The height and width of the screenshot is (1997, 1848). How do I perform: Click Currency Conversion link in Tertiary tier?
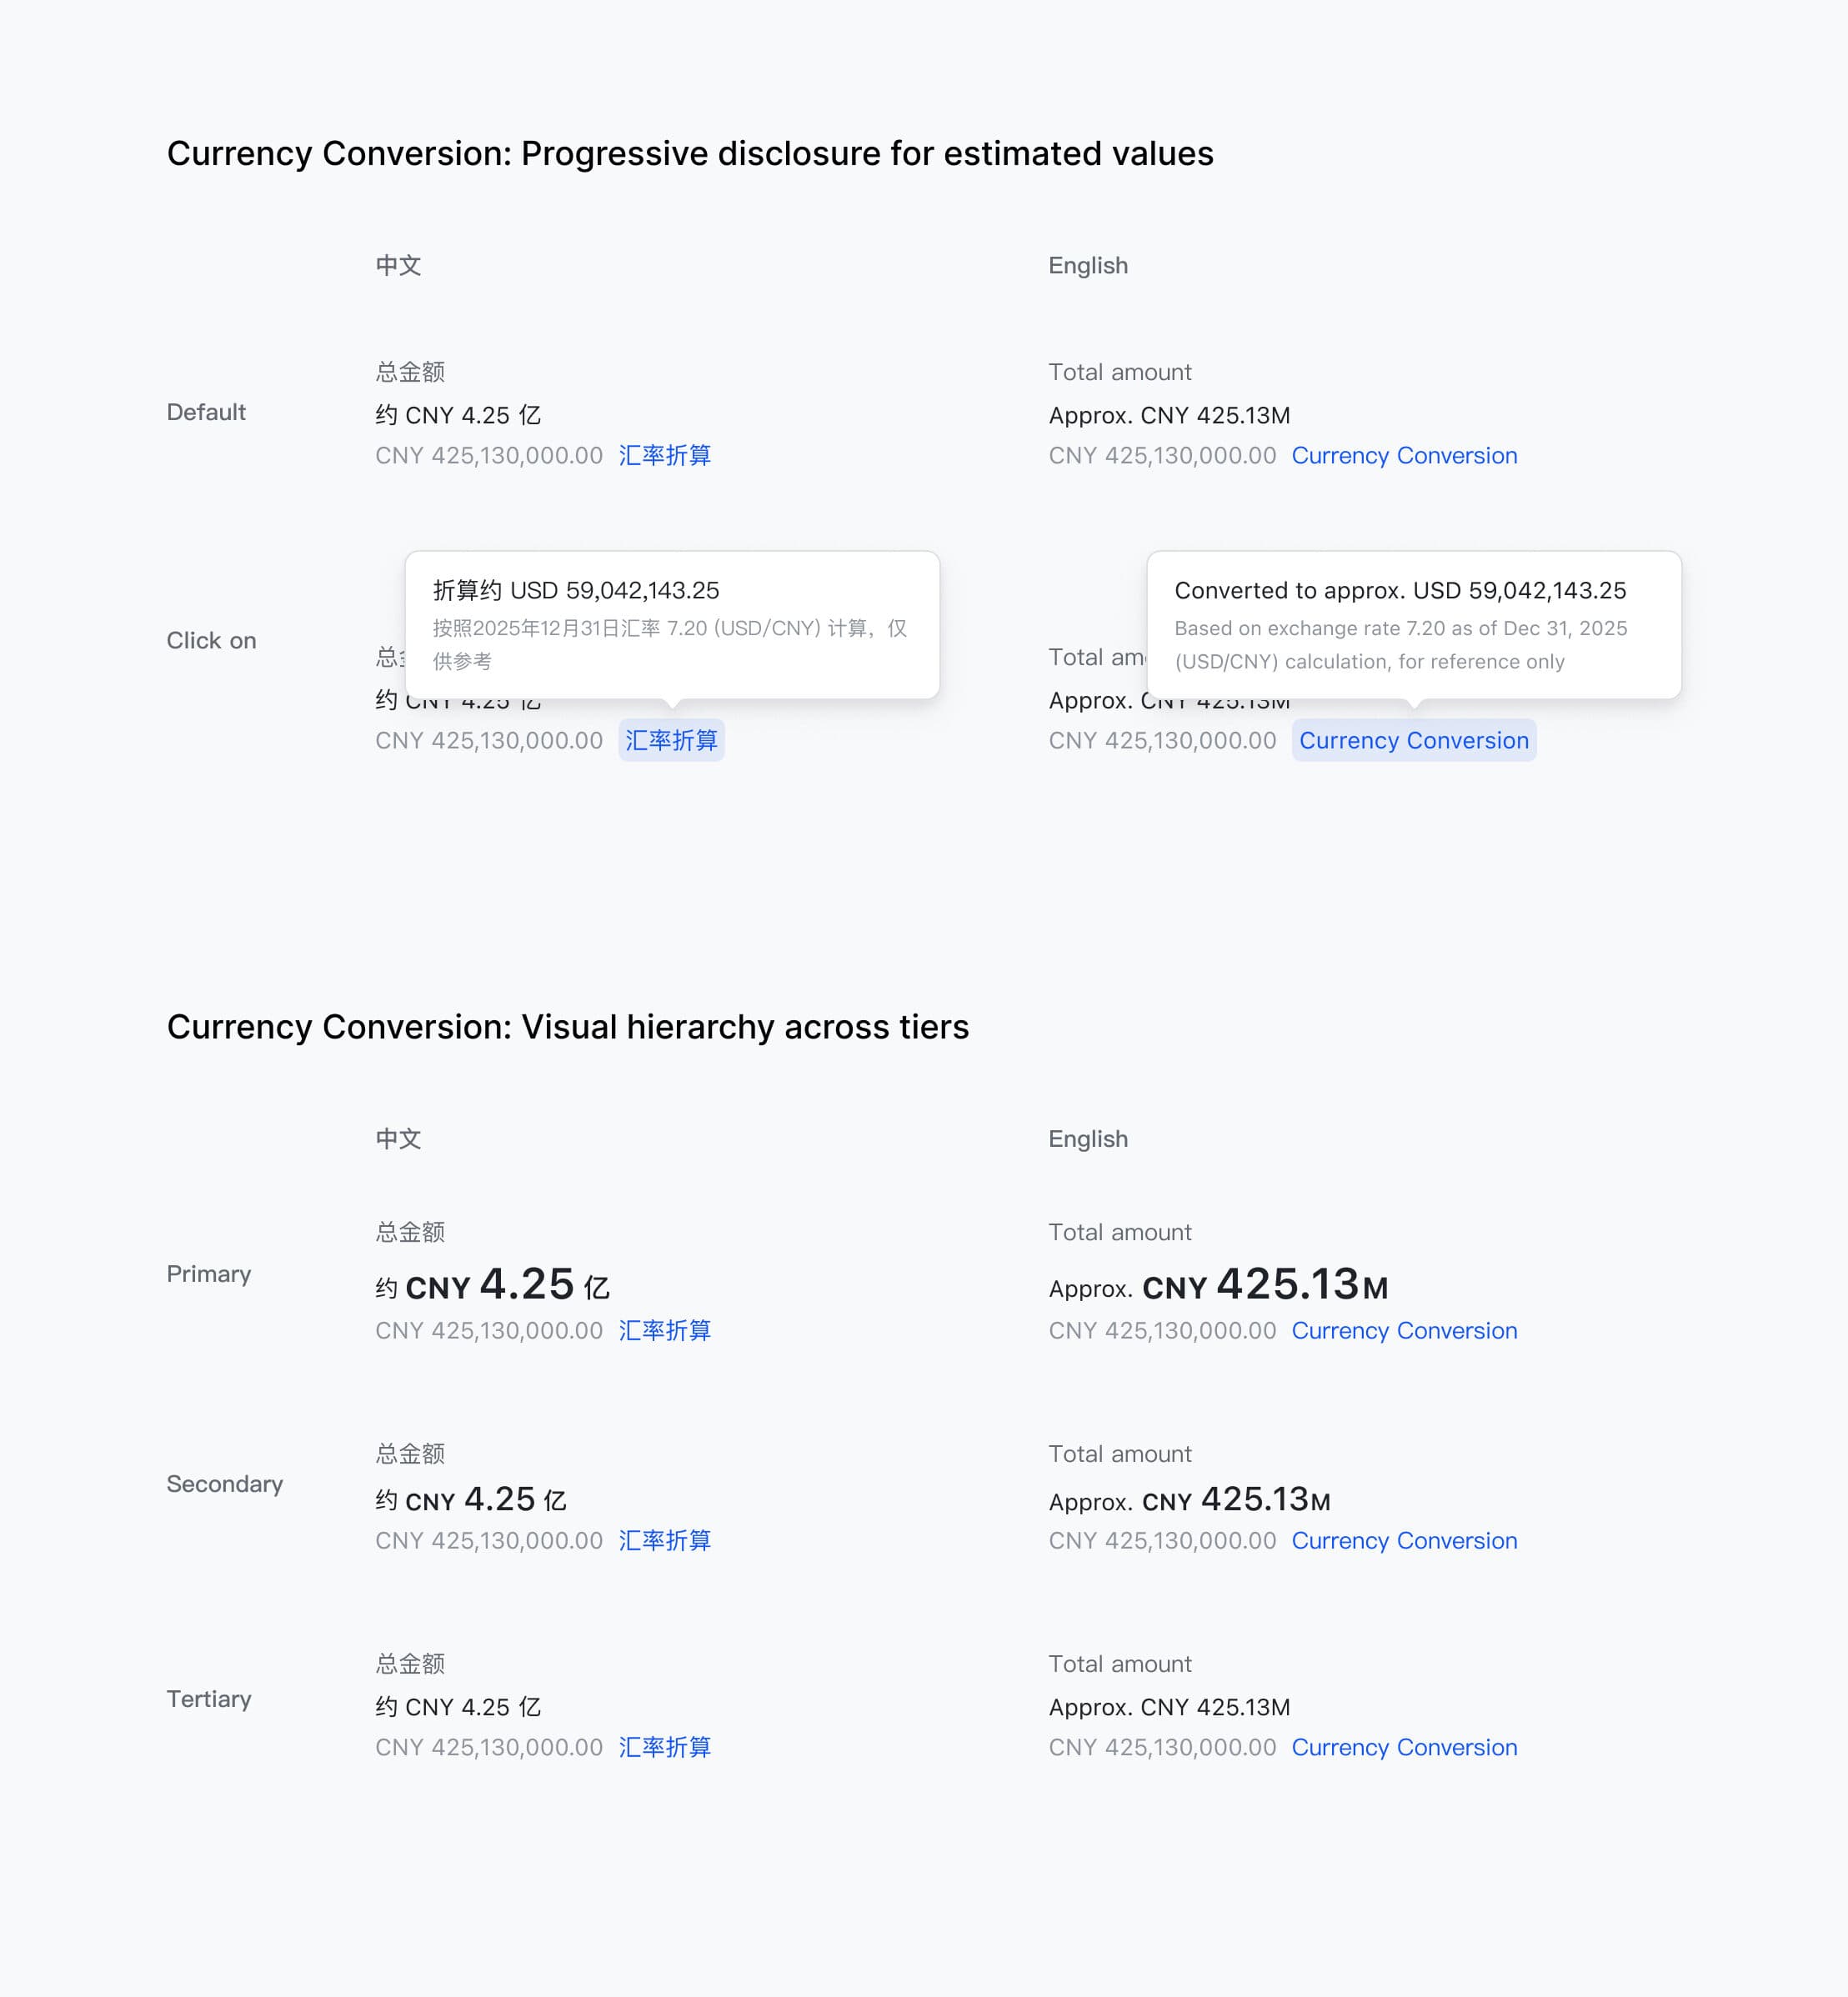(1403, 1748)
